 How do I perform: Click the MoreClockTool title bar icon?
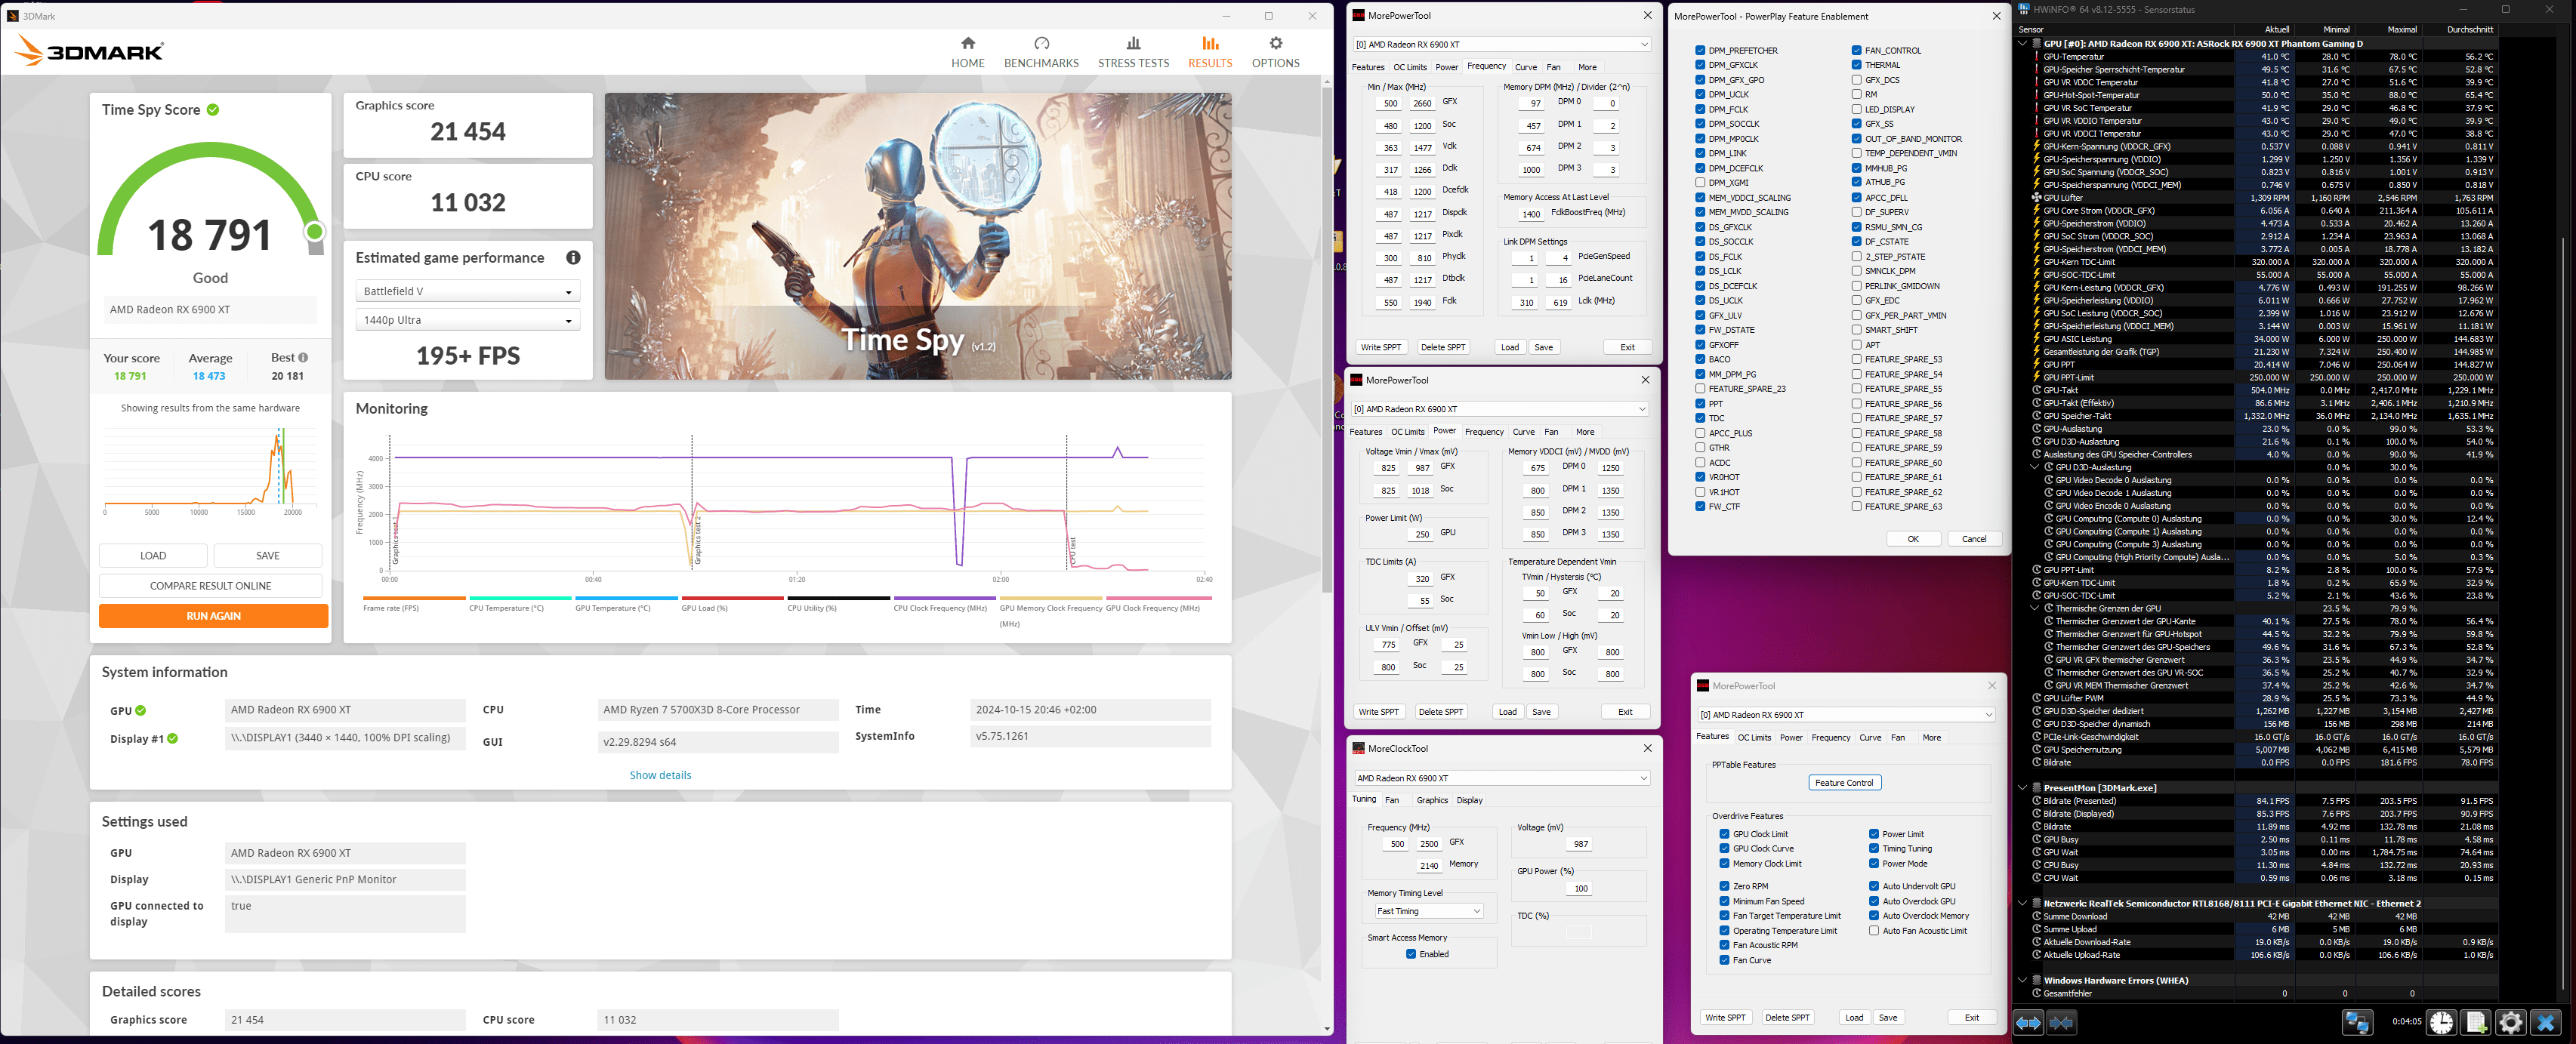click(x=1358, y=748)
